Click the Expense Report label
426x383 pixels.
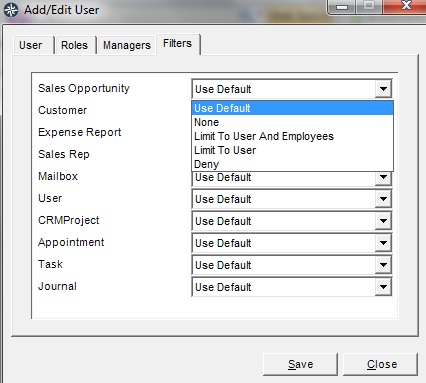point(79,132)
